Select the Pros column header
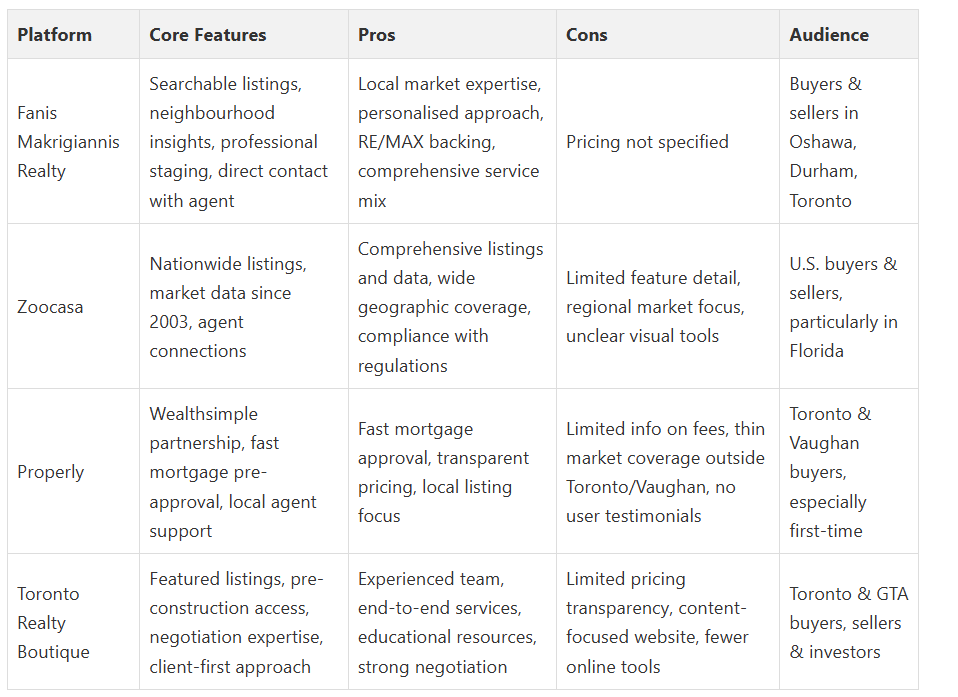The width and height of the screenshot is (958, 697). tap(377, 35)
